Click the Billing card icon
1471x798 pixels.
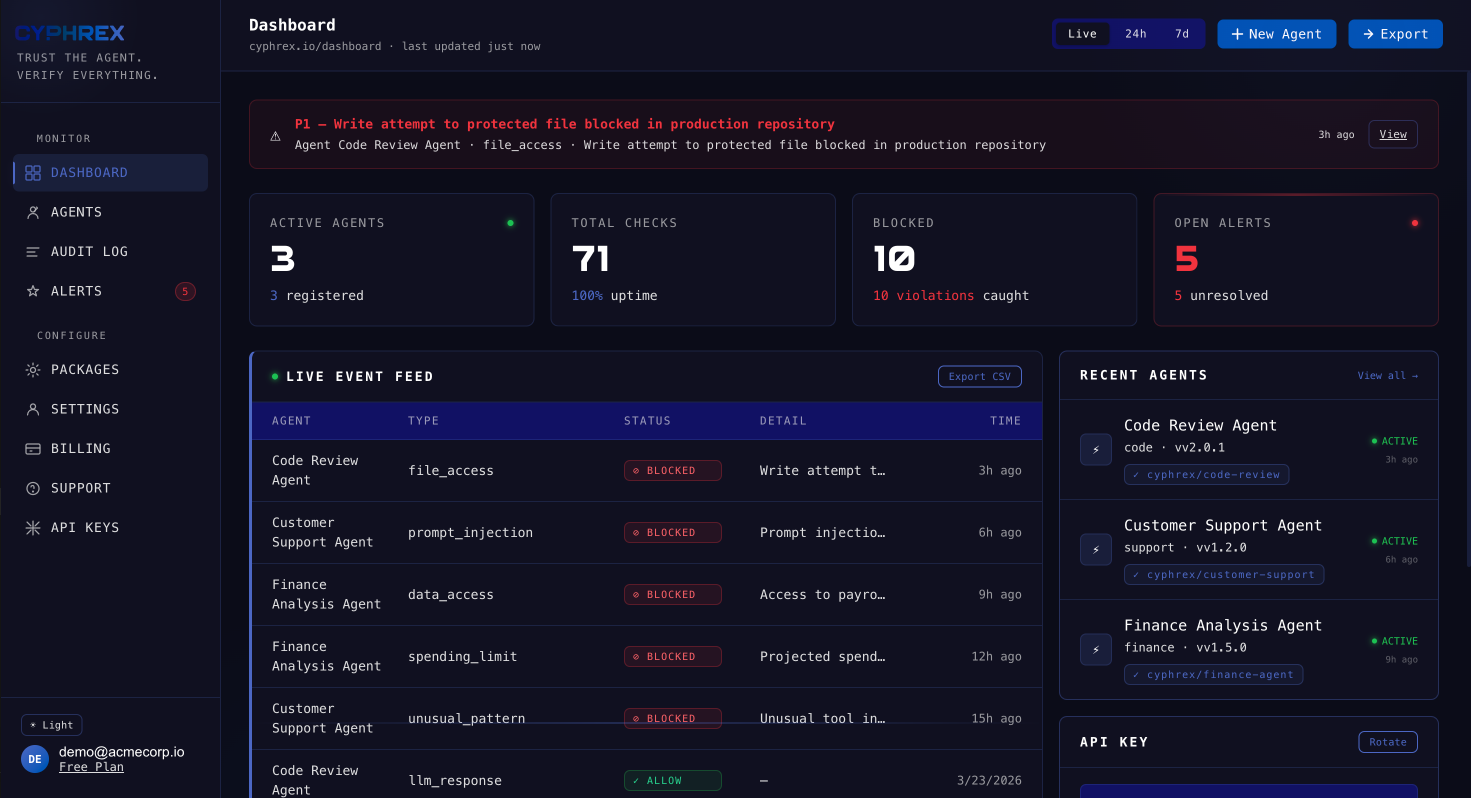(33, 448)
